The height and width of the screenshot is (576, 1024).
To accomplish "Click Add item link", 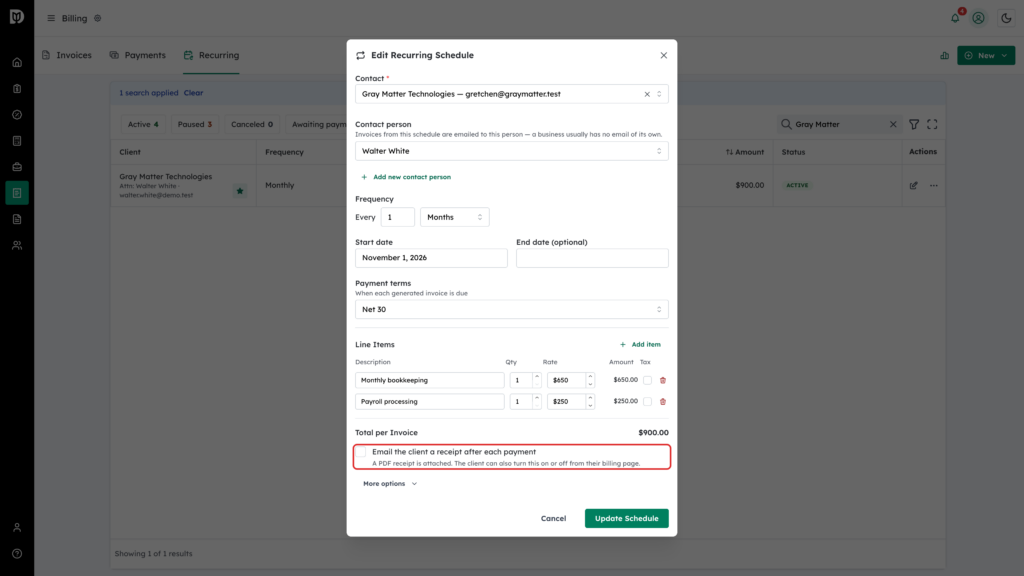I will point(640,344).
